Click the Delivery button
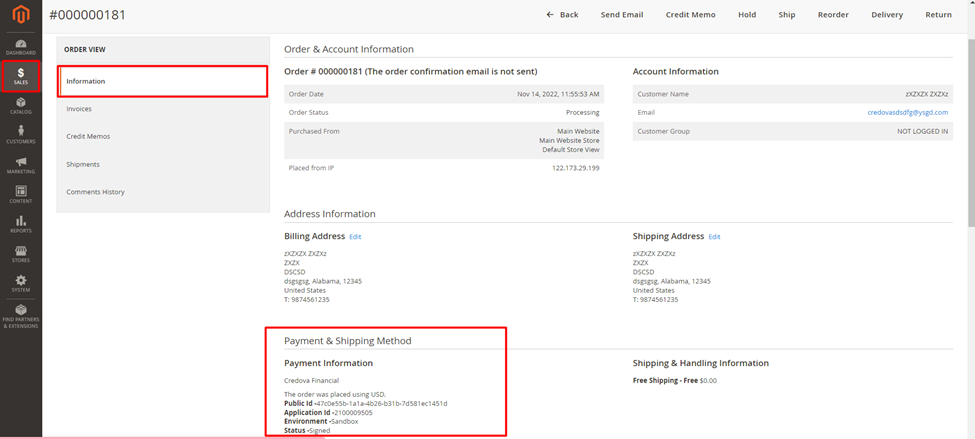This screenshot has width=975, height=439. point(887,15)
